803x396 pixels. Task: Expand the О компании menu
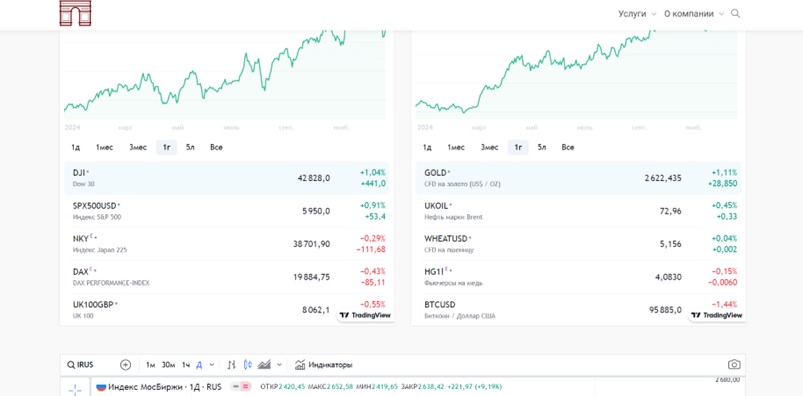click(694, 14)
